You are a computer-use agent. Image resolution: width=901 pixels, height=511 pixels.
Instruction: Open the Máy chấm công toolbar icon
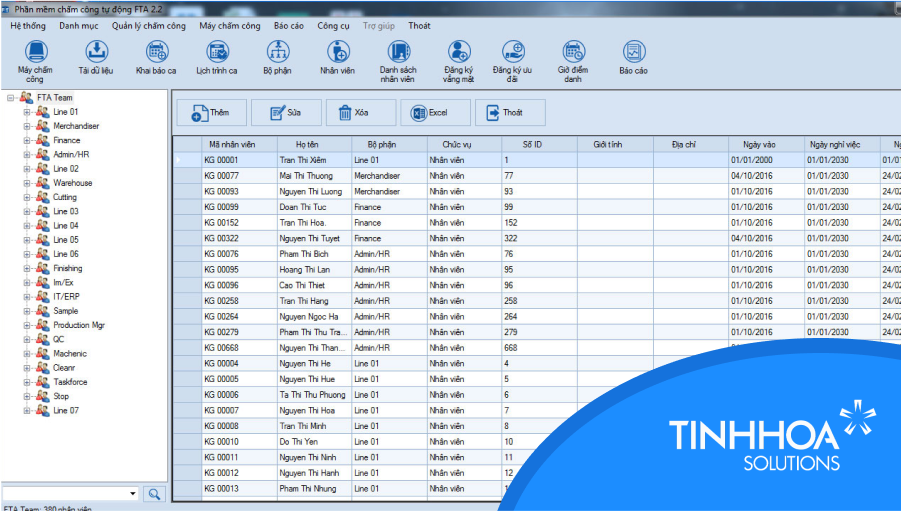36,52
